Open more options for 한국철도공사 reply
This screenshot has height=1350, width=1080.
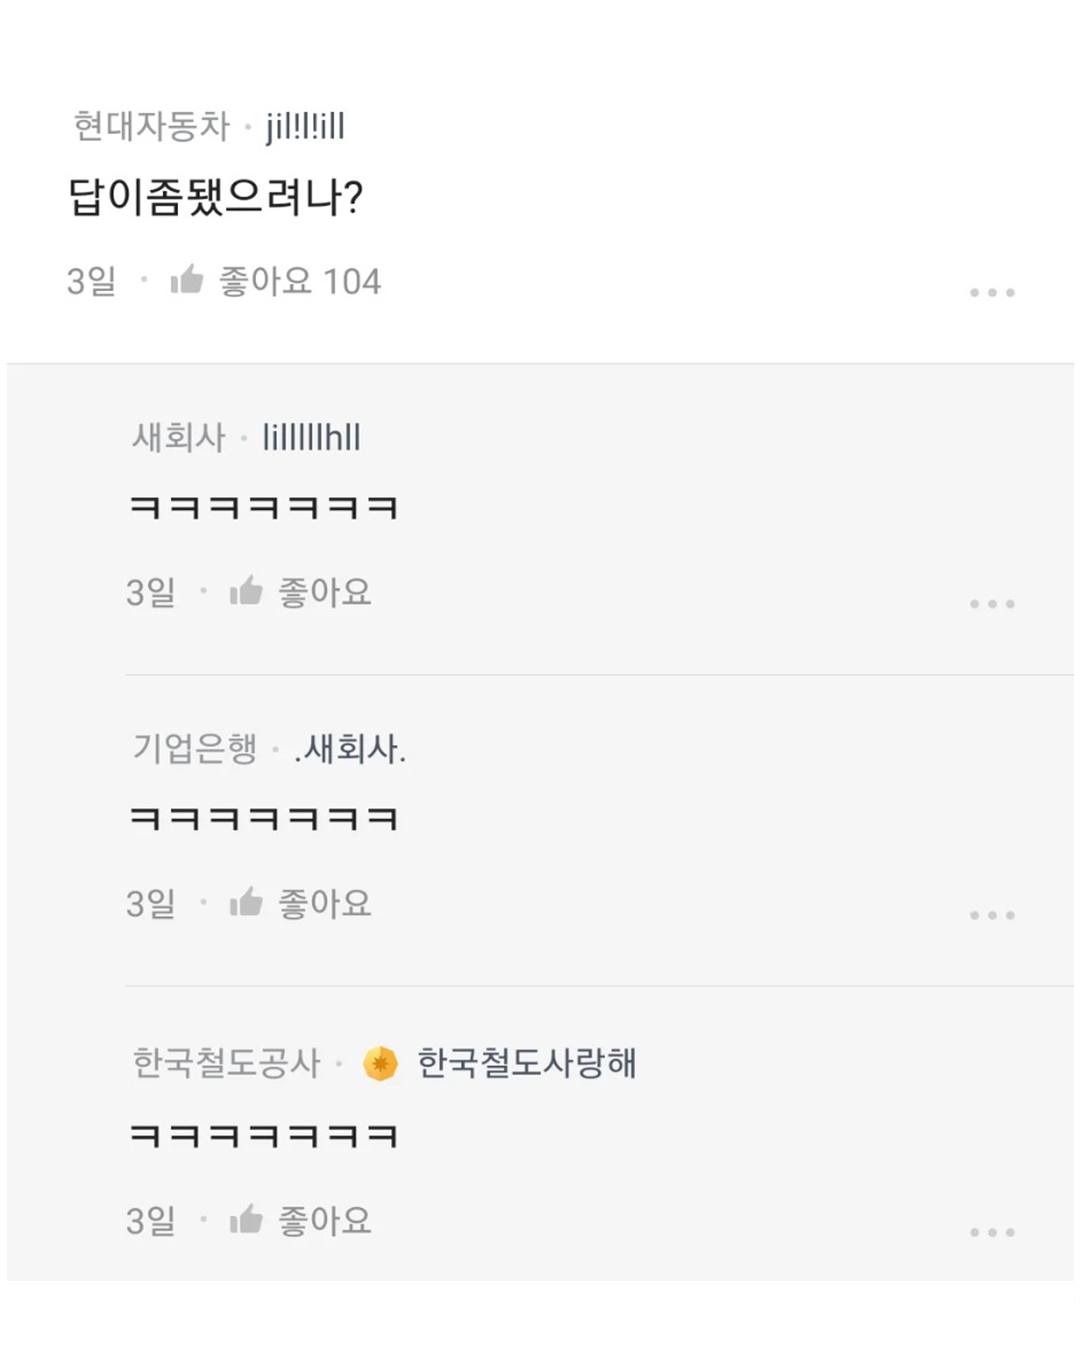click(992, 1231)
